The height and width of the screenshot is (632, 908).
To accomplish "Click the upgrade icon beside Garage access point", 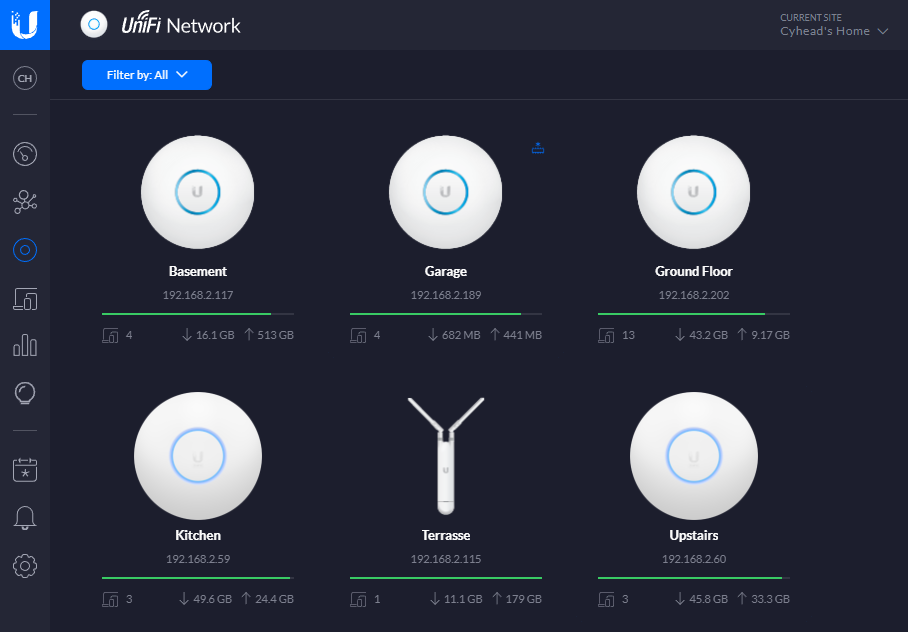I will point(538,148).
